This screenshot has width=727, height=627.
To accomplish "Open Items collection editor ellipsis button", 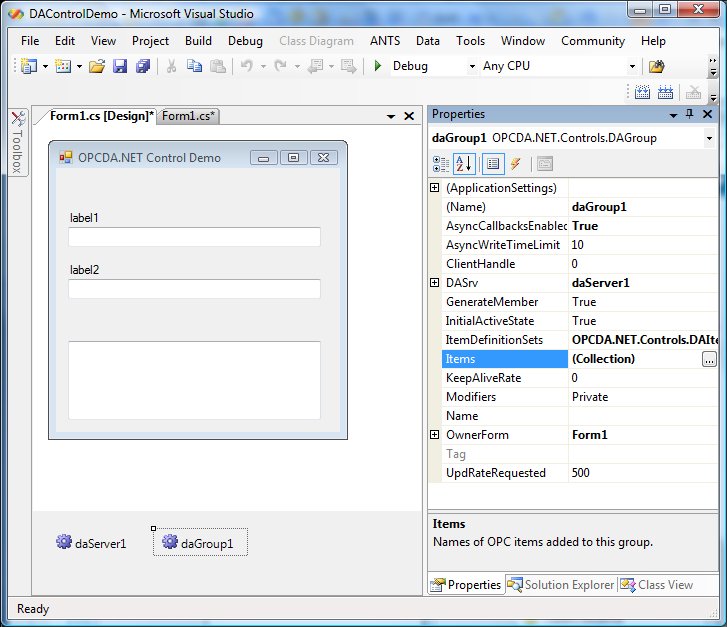I will (x=709, y=359).
